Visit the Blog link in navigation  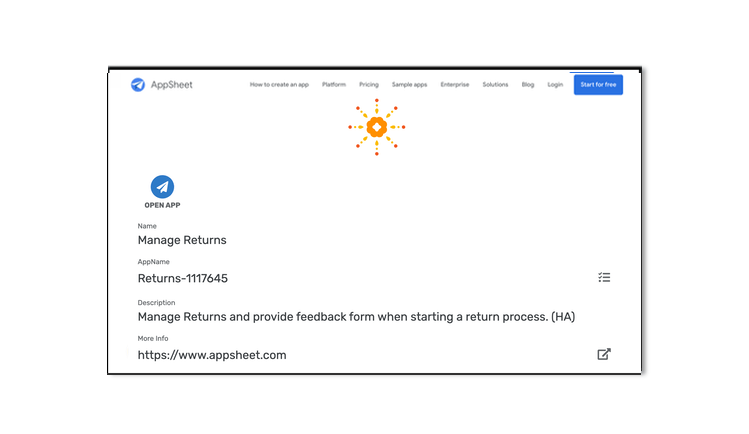[x=528, y=85]
